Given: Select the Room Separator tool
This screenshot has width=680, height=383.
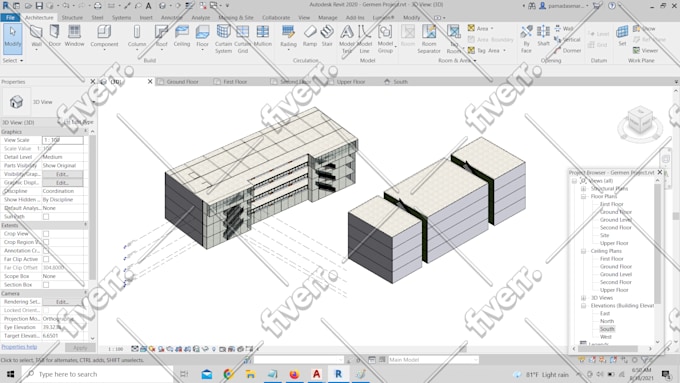Looking at the screenshot, I should click(x=429, y=39).
